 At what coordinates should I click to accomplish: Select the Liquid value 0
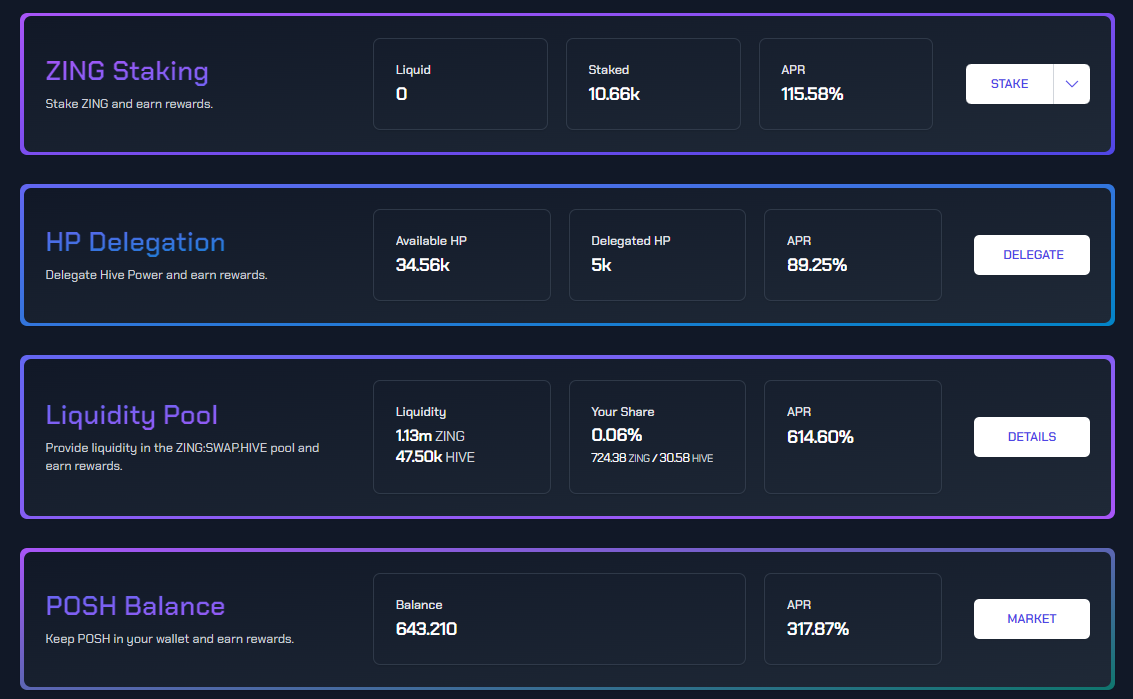(x=402, y=94)
